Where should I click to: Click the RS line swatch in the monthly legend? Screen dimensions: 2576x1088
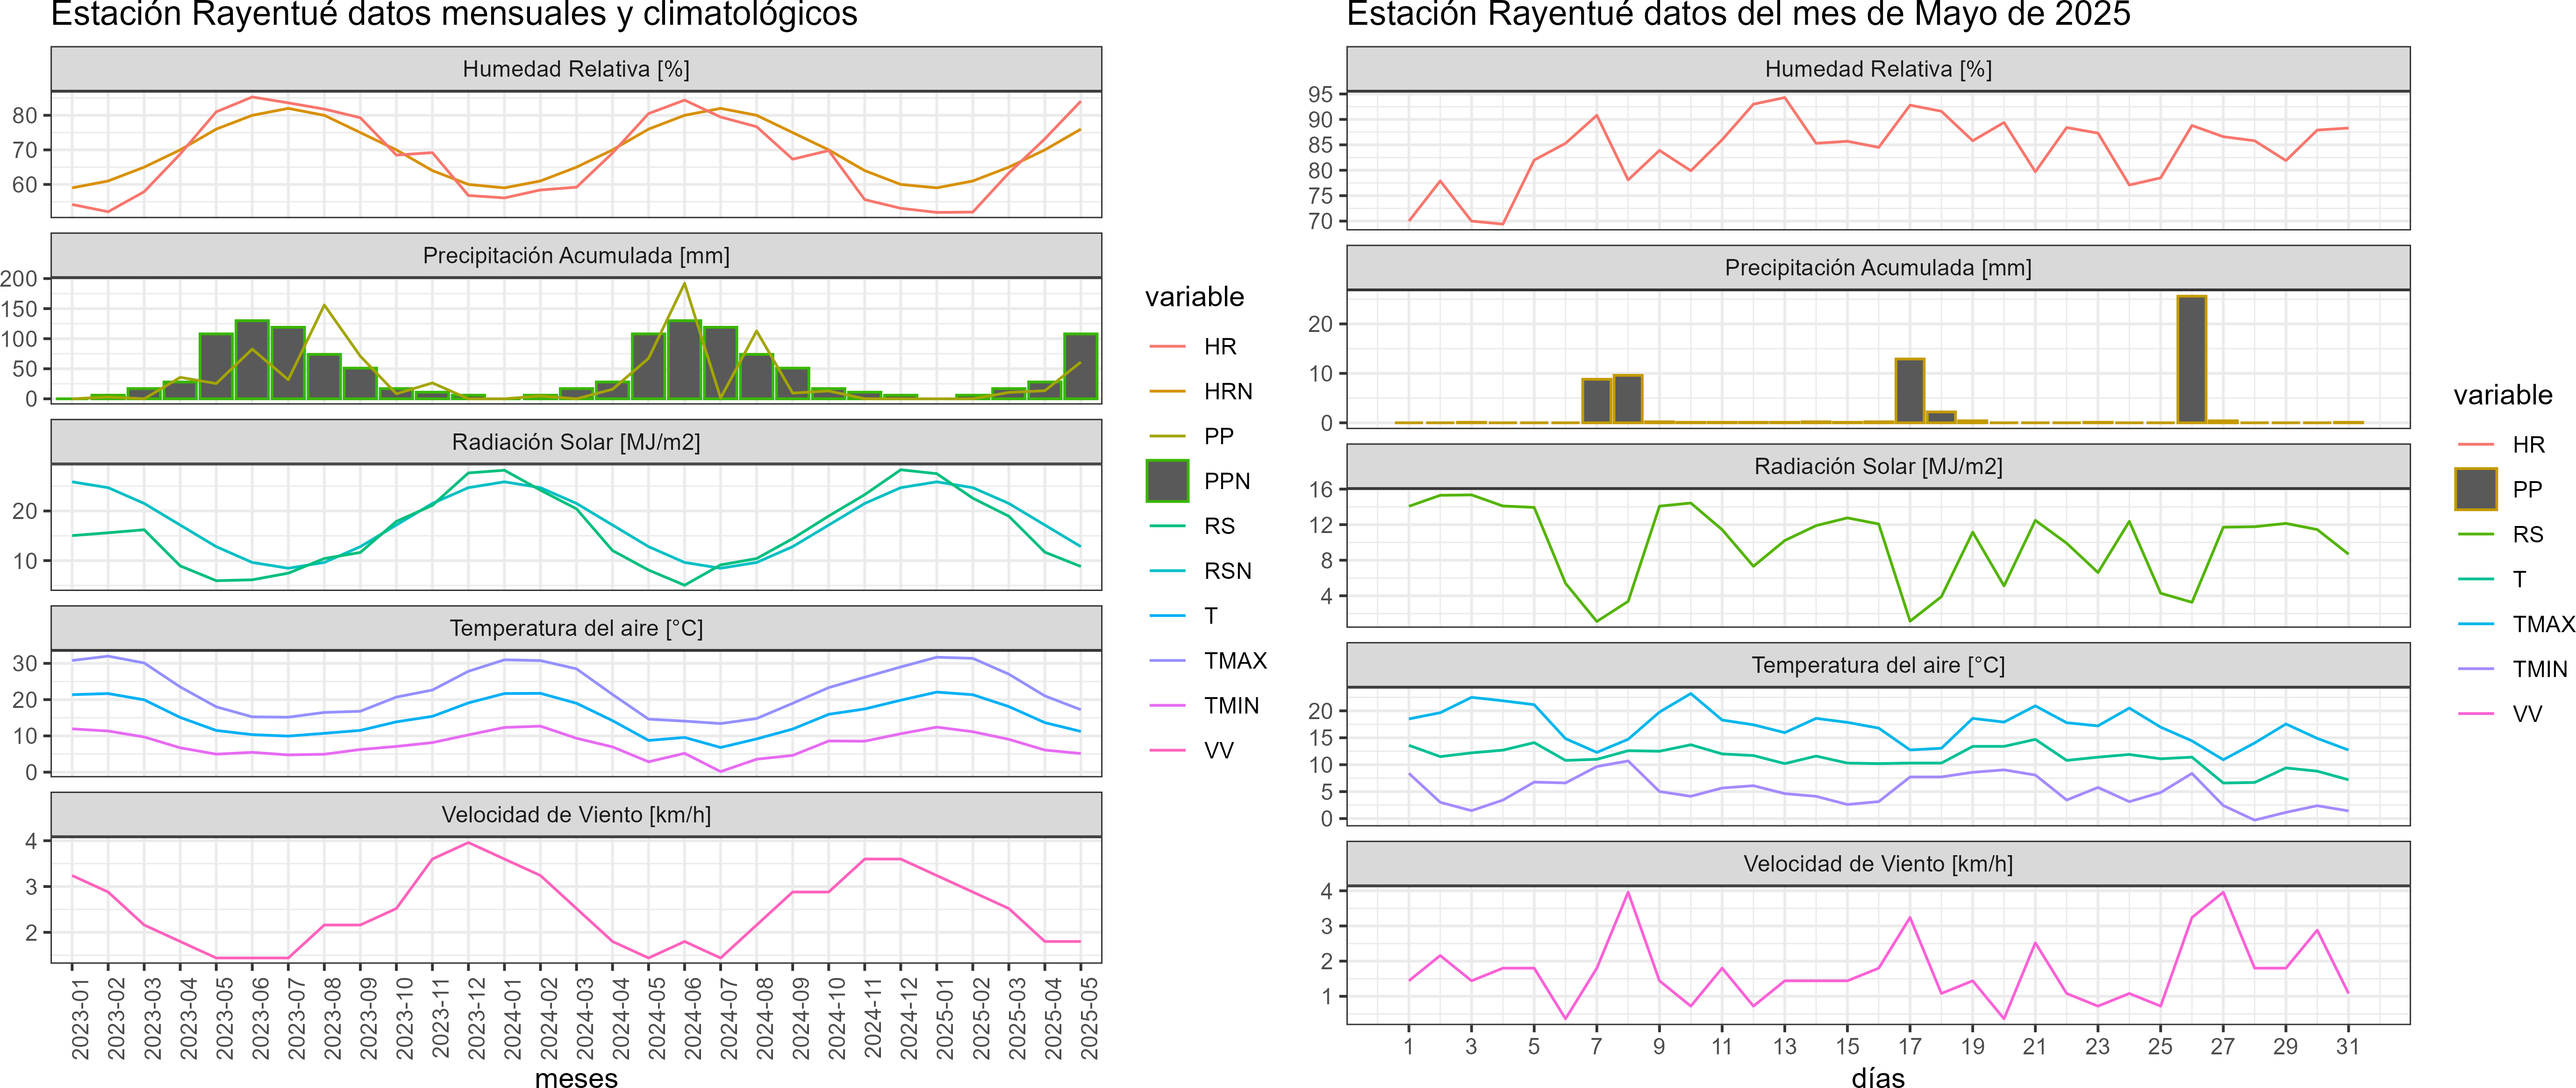click(x=1167, y=526)
